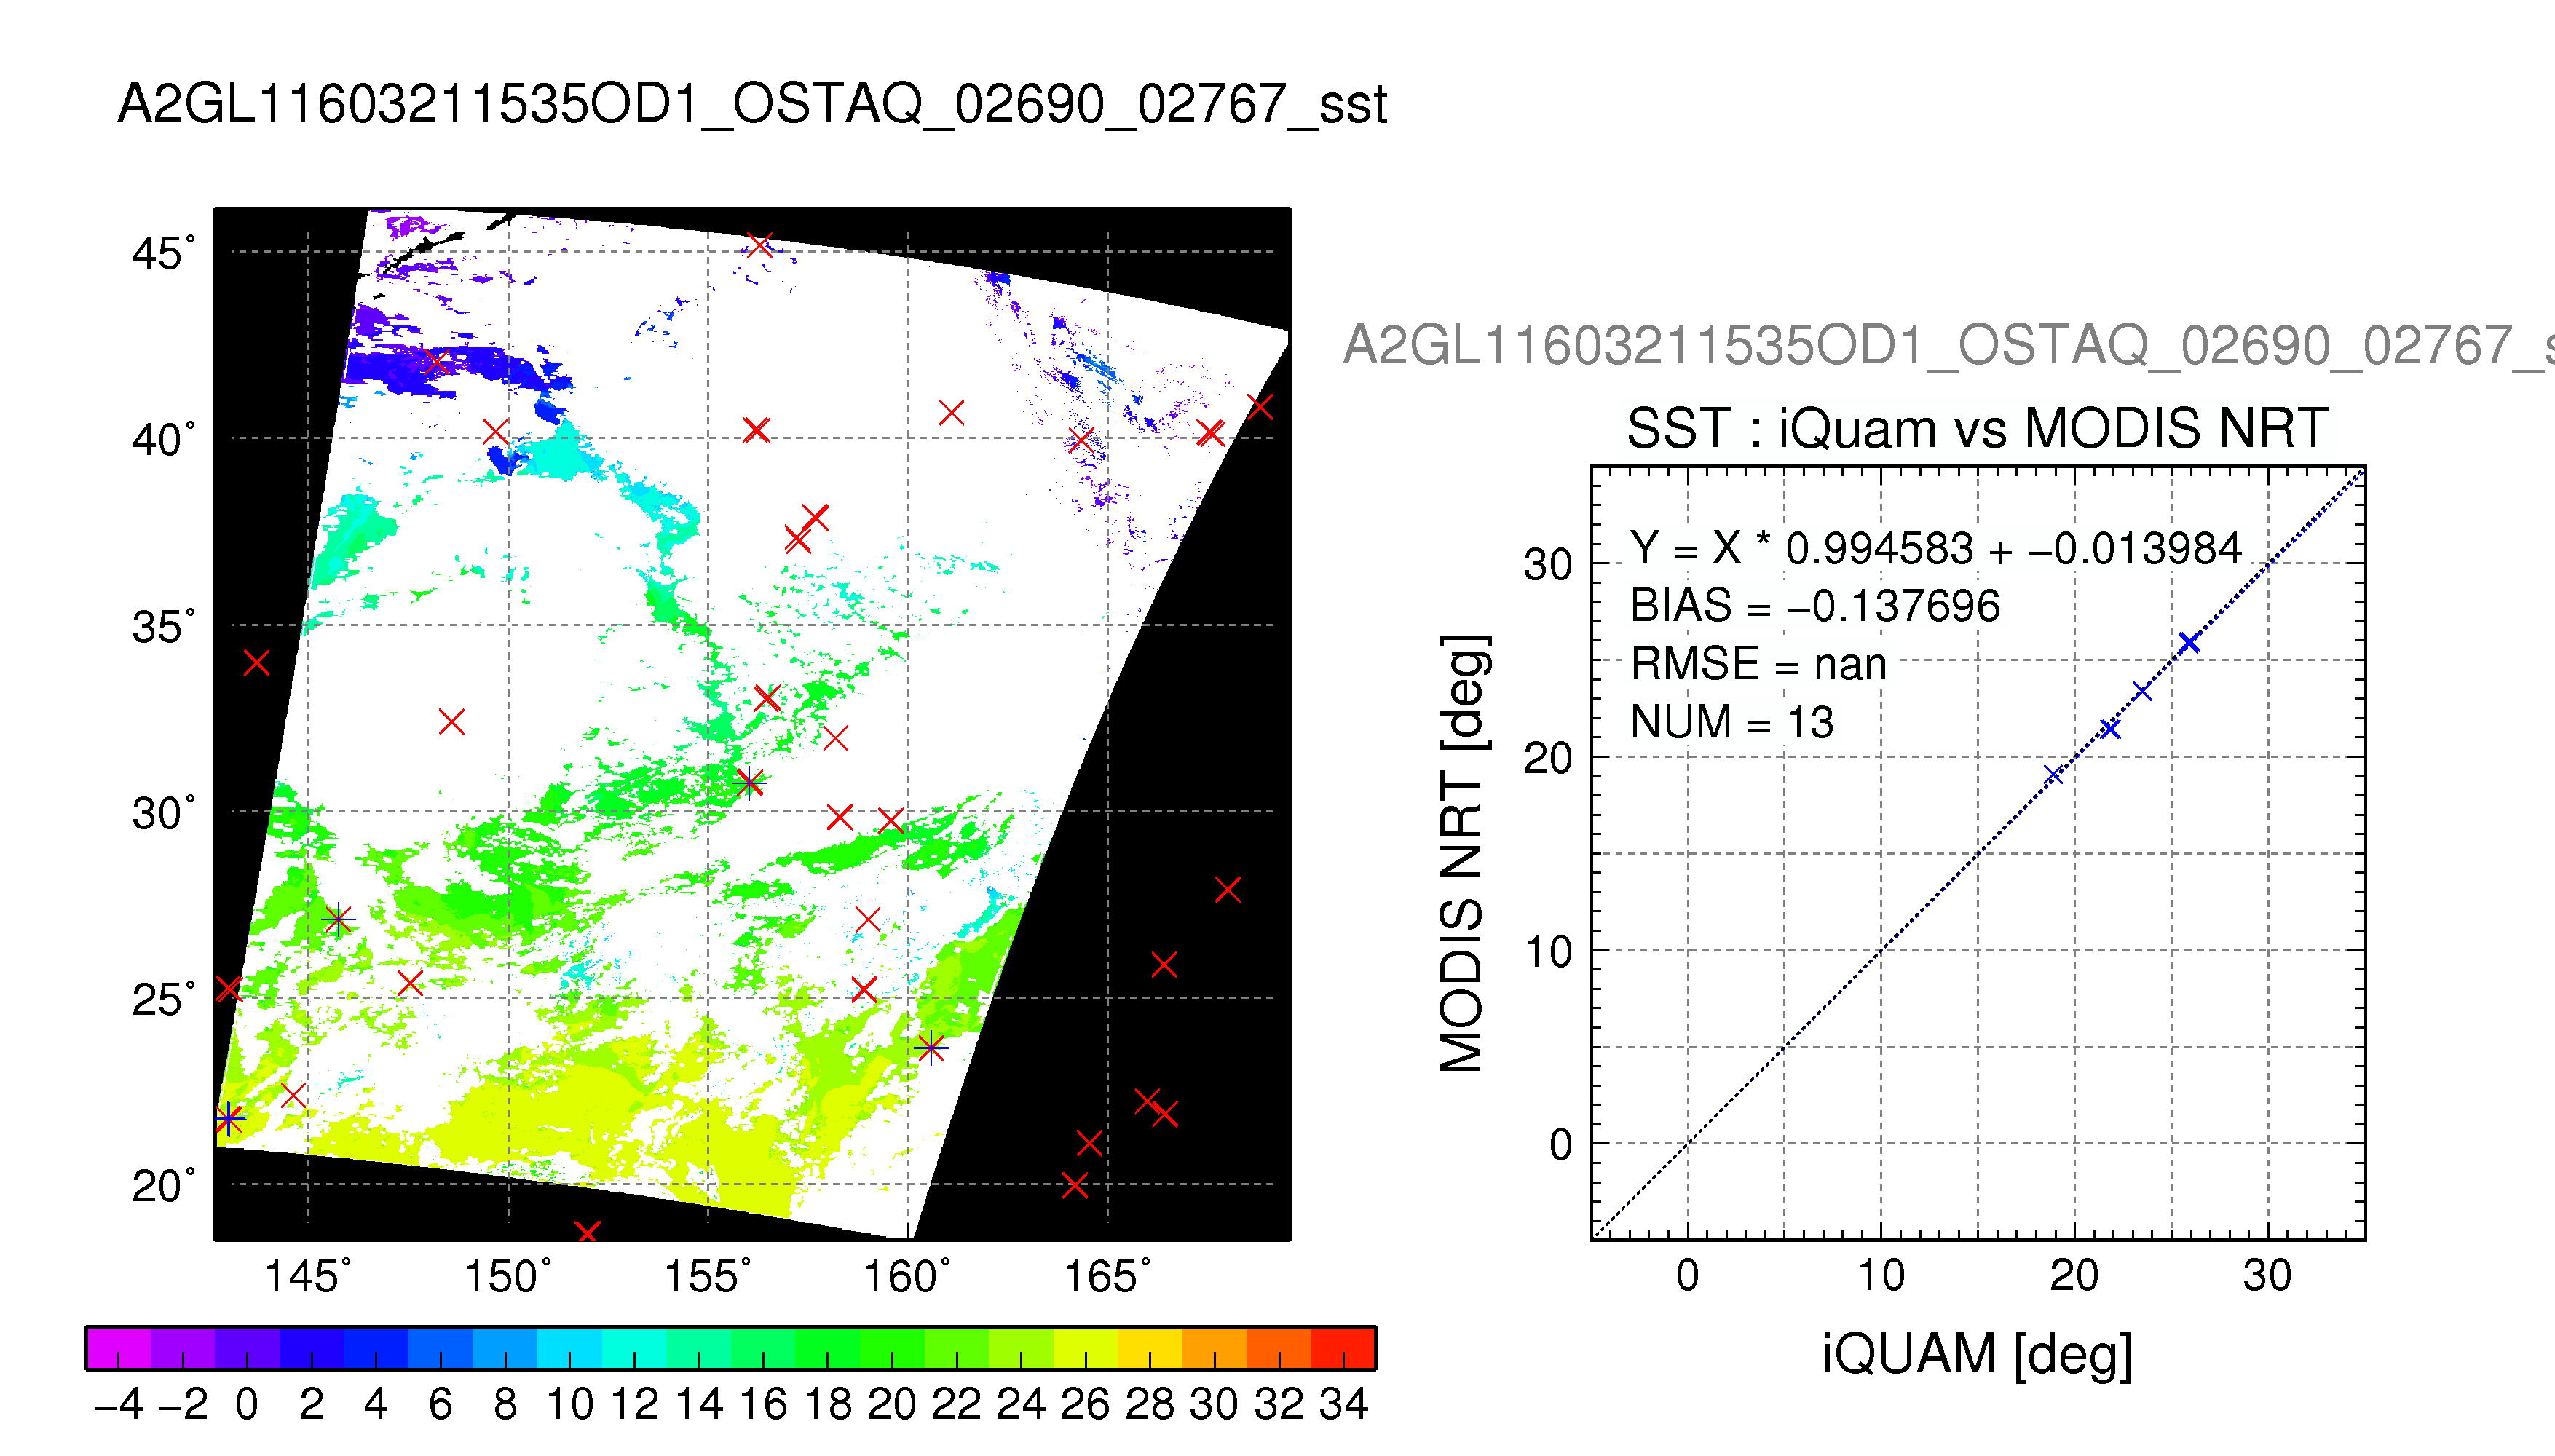Click the red X buoy marker near 158°, 32°

point(835,739)
